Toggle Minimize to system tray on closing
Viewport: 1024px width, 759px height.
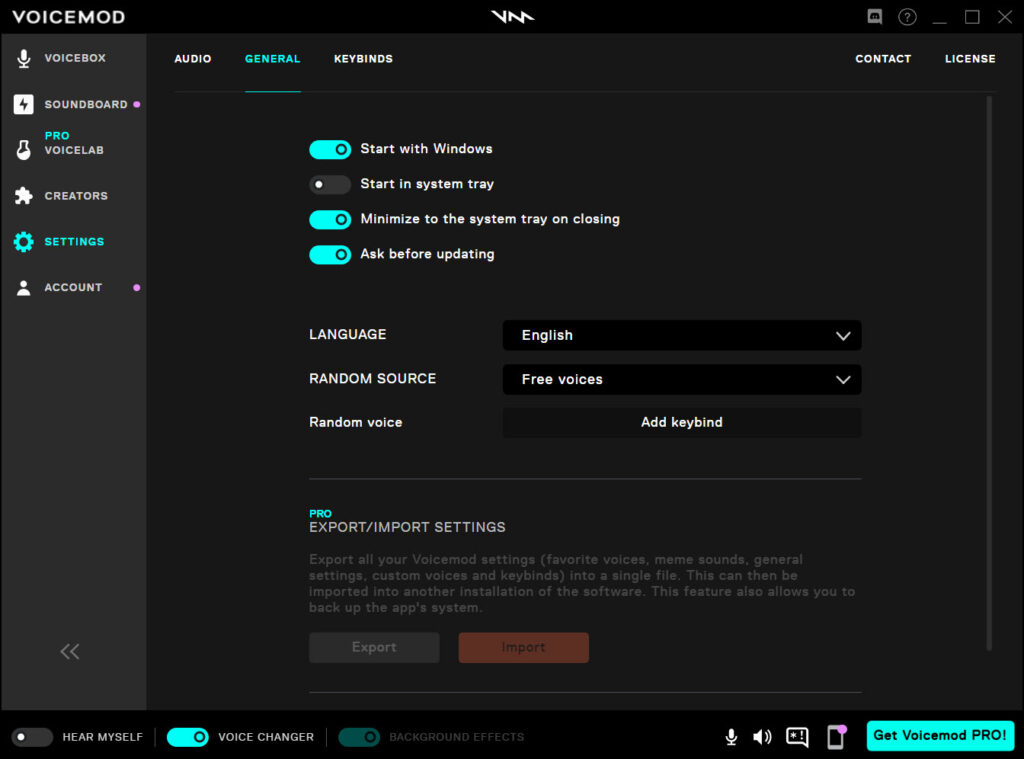point(330,219)
